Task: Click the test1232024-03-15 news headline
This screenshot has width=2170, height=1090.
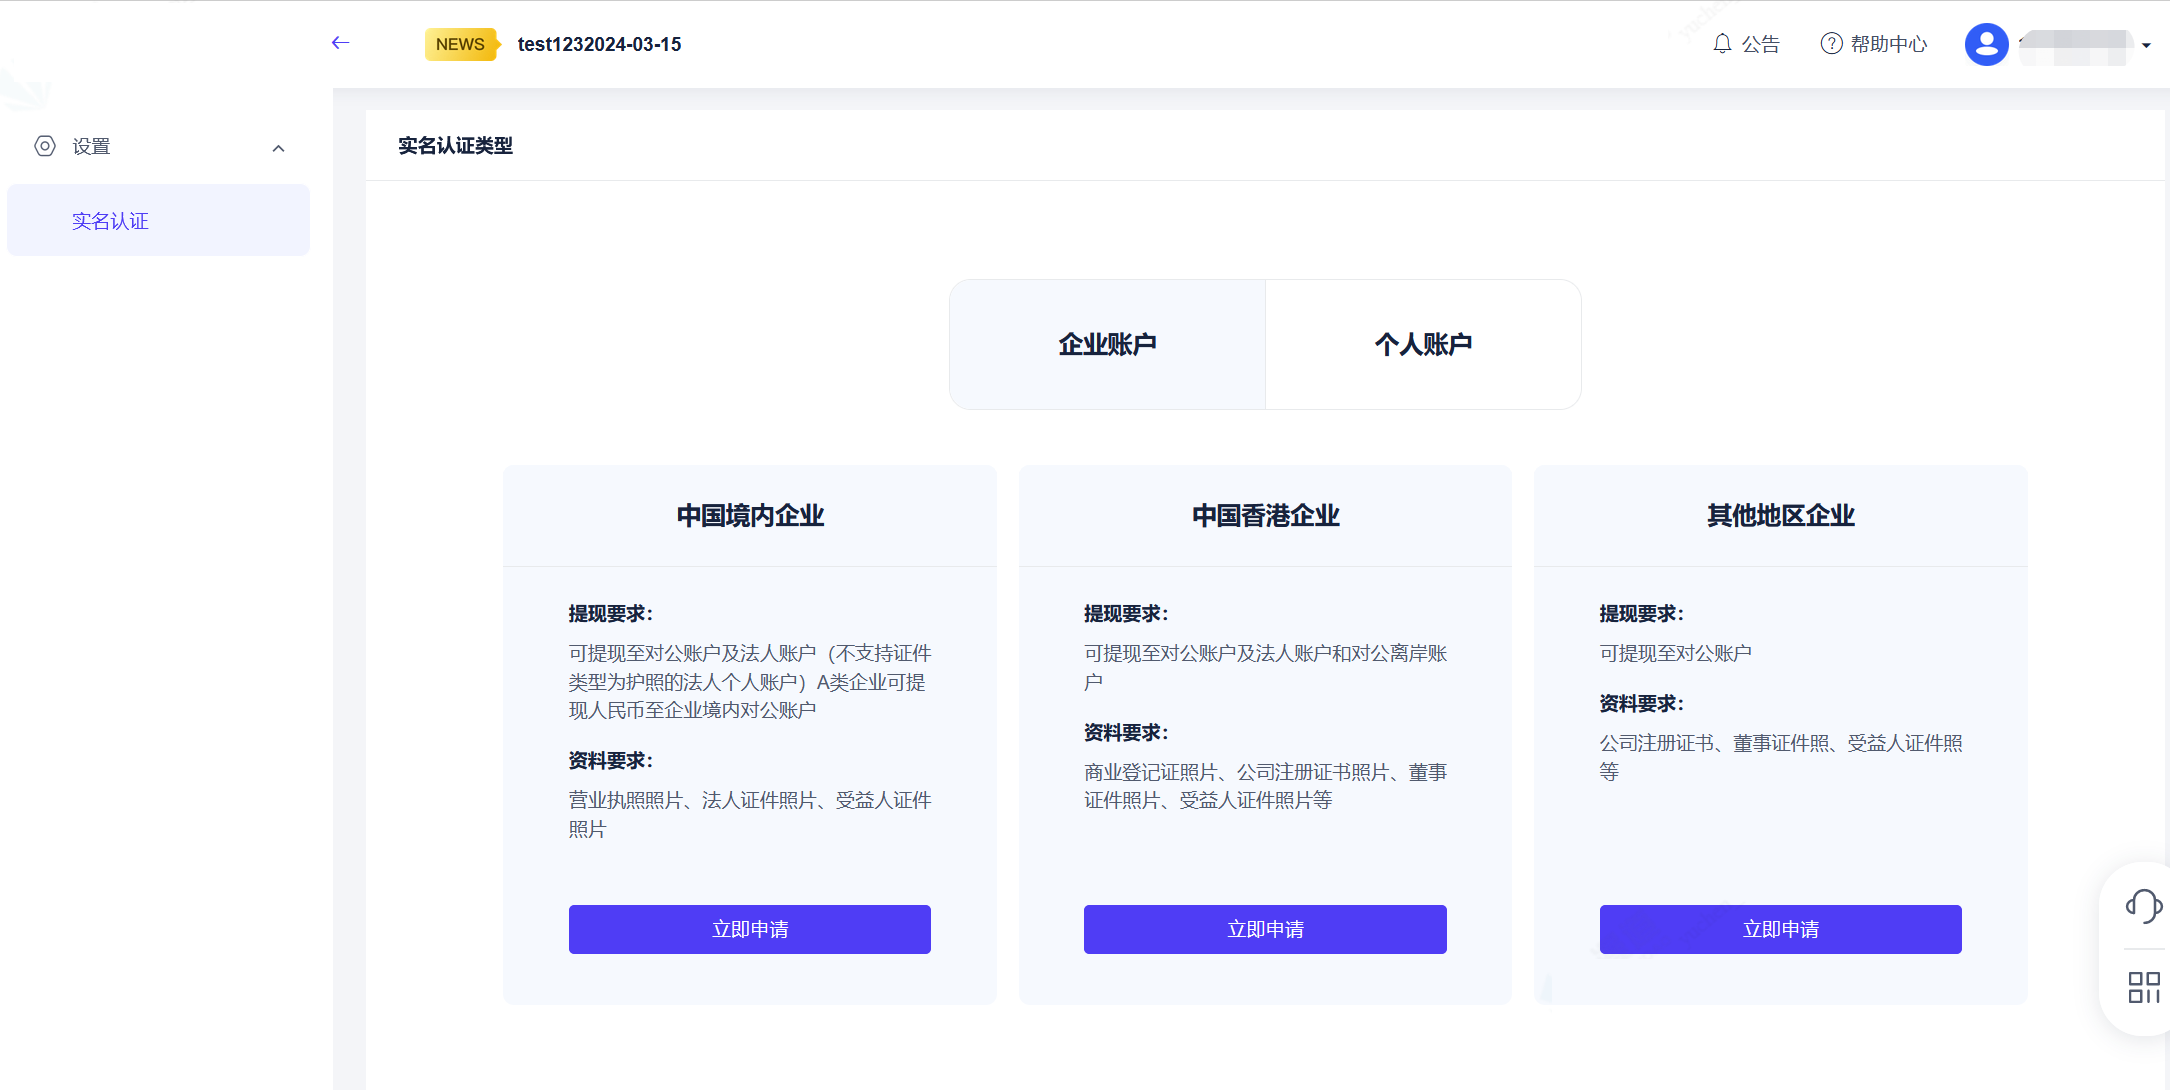Action: (599, 44)
